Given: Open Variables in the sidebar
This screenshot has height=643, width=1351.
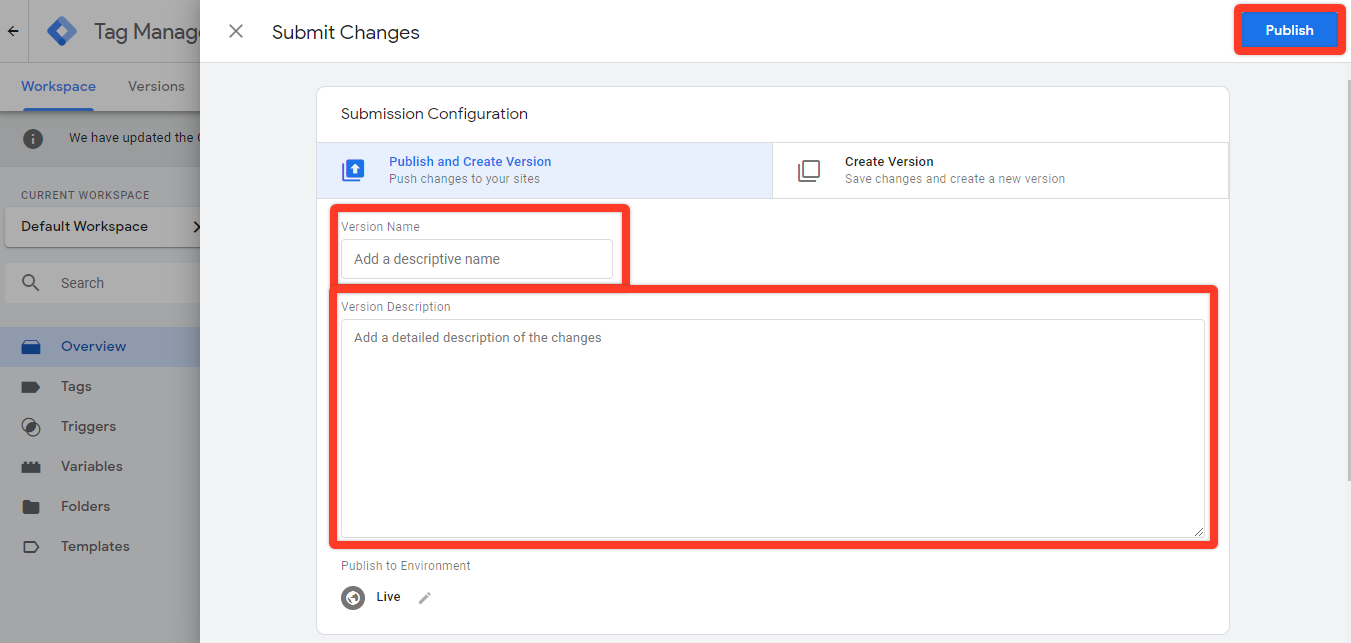Looking at the screenshot, I should pos(100,467).
